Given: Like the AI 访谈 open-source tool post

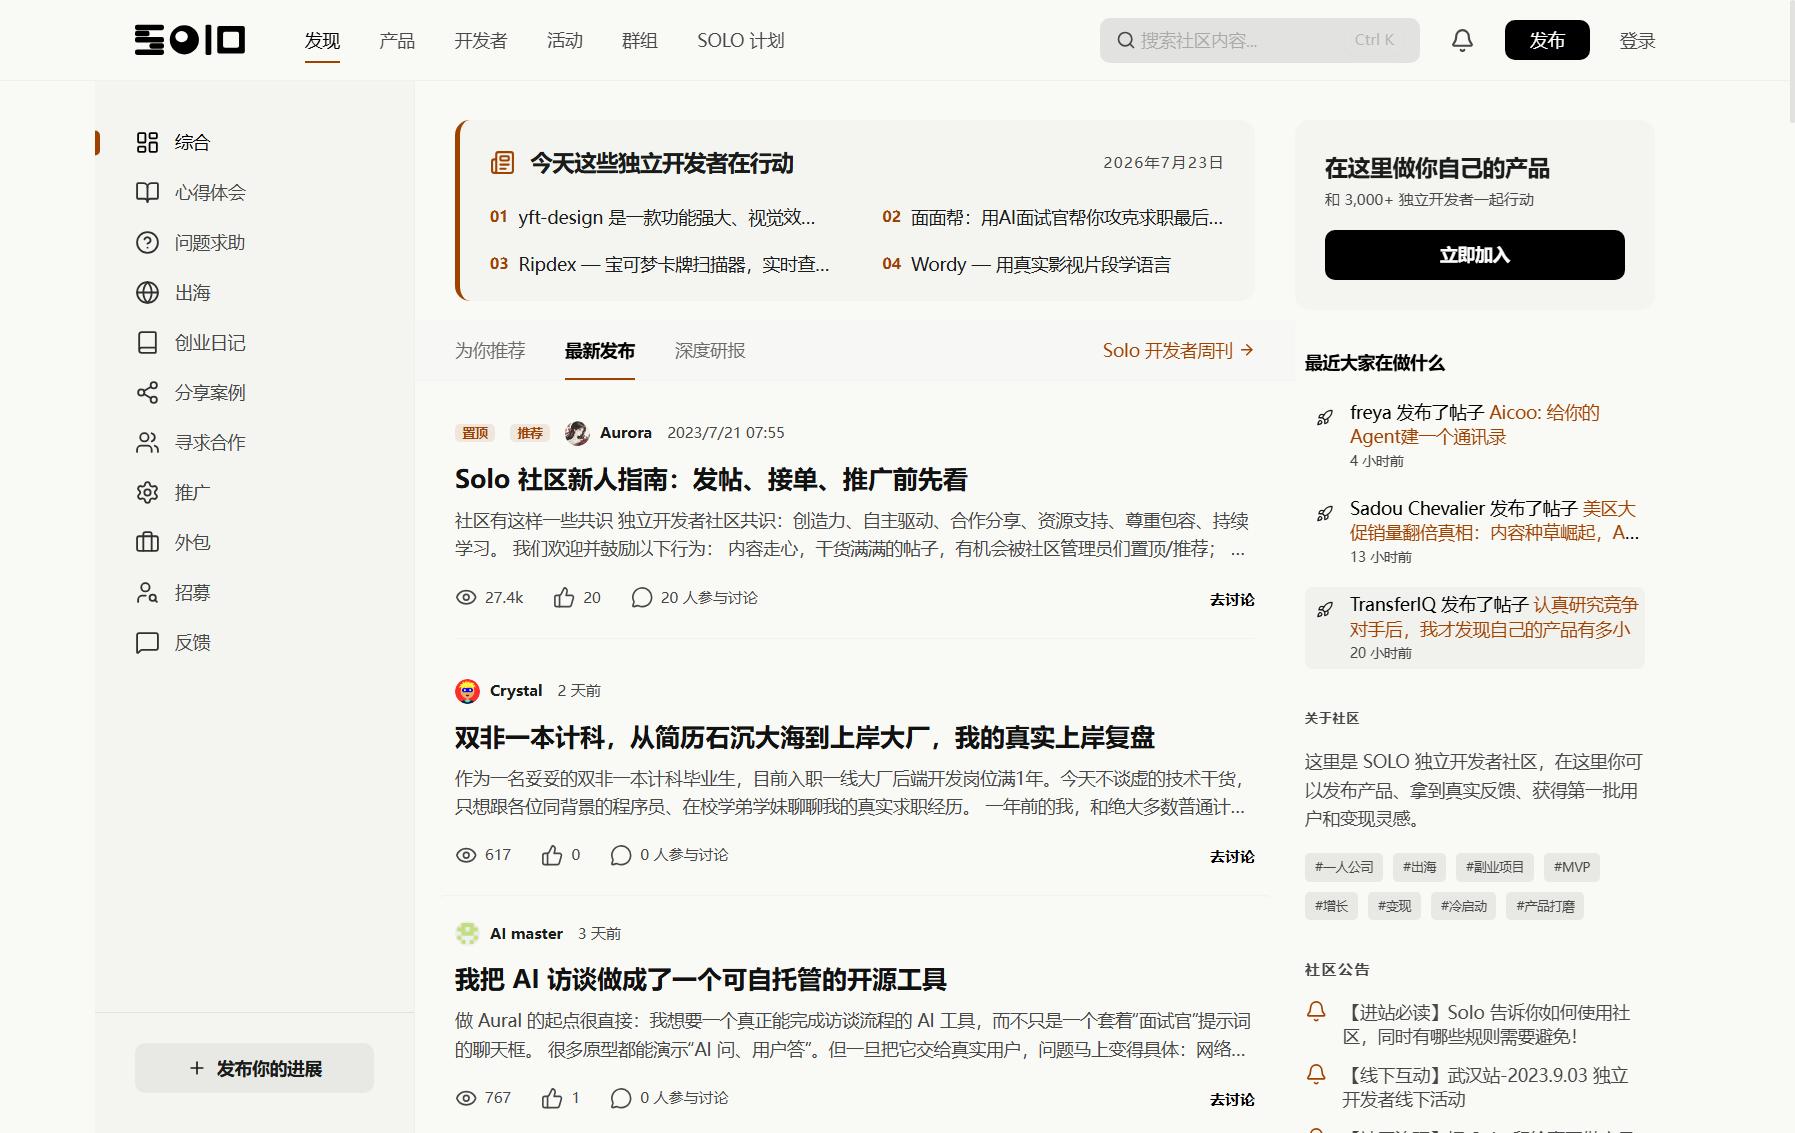Looking at the screenshot, I should [552, 1098].
